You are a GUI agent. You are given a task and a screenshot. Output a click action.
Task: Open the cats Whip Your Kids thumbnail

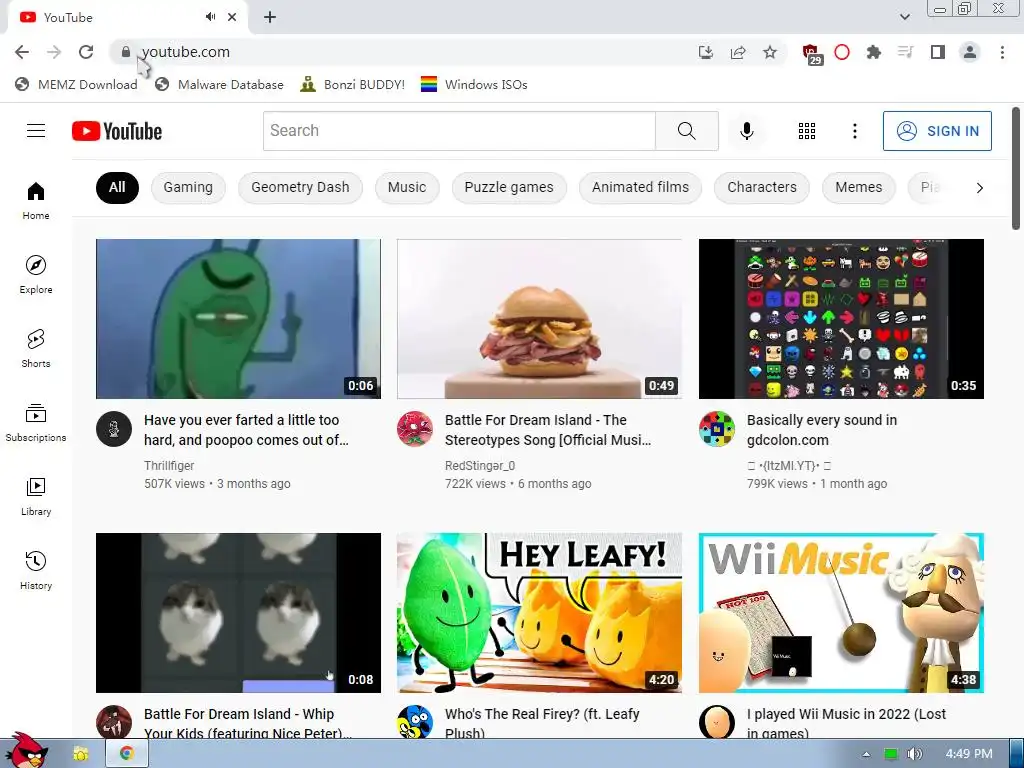238,613
